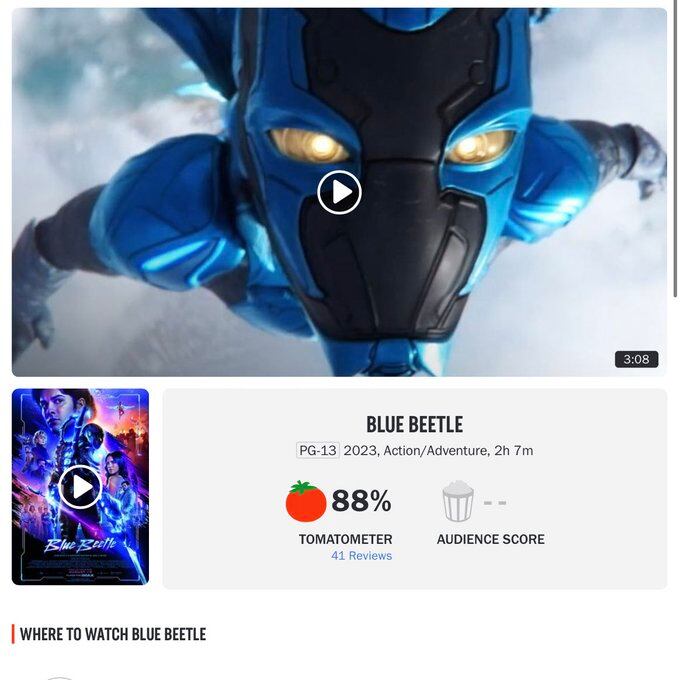Image resolution: width=680 pixels, height=680 pixels.
Task: Click the empty audience score dashes
Action: (495, 503)
